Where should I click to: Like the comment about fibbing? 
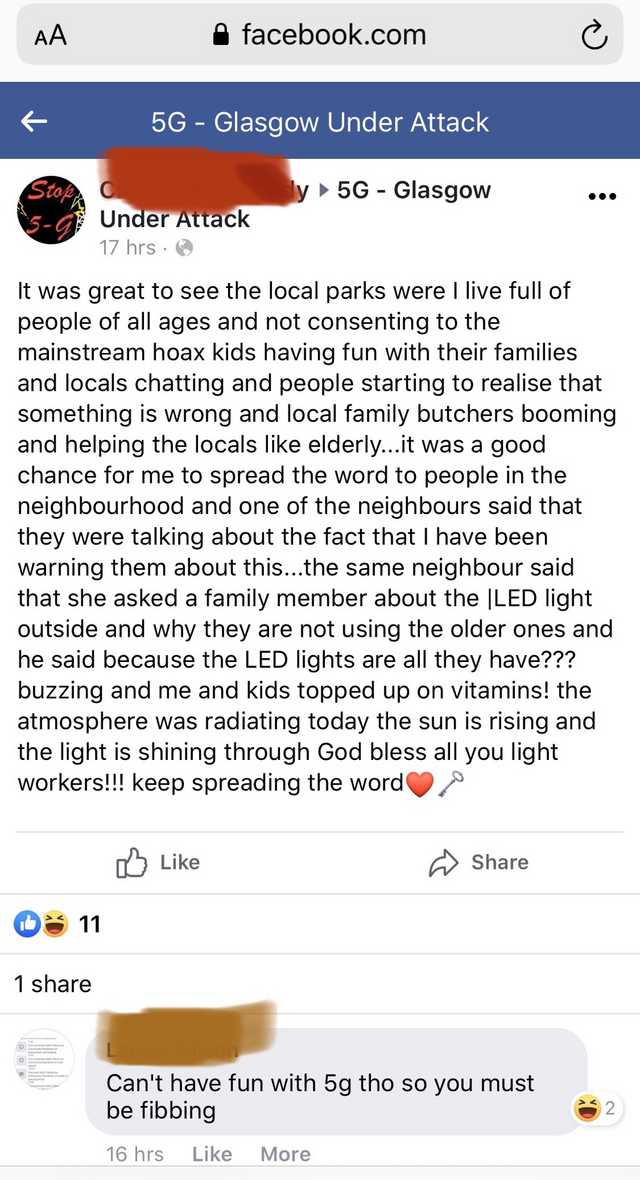[x=211, y=1154]
